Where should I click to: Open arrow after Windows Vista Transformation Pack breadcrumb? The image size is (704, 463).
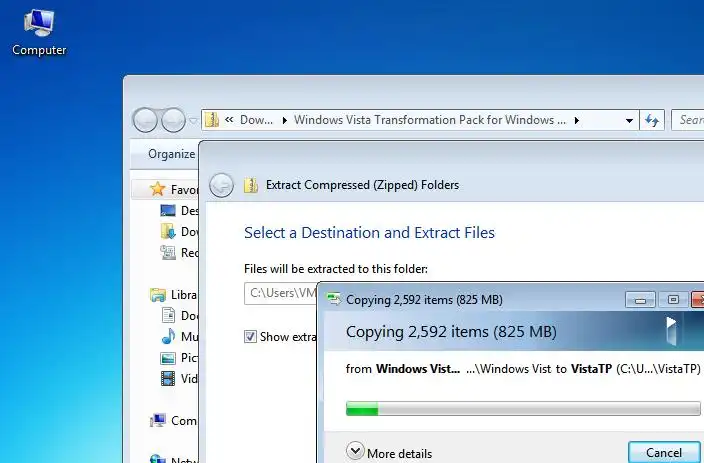tap(577, 120)
